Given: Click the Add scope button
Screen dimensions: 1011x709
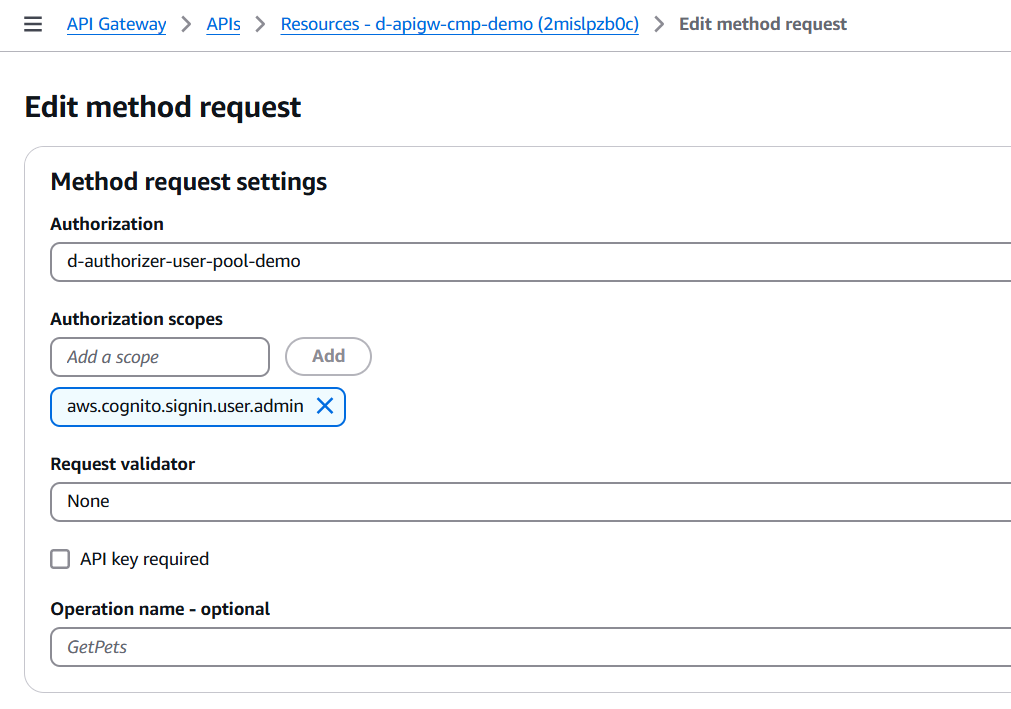Looking at the screenshot, I should tap(328, 356).
